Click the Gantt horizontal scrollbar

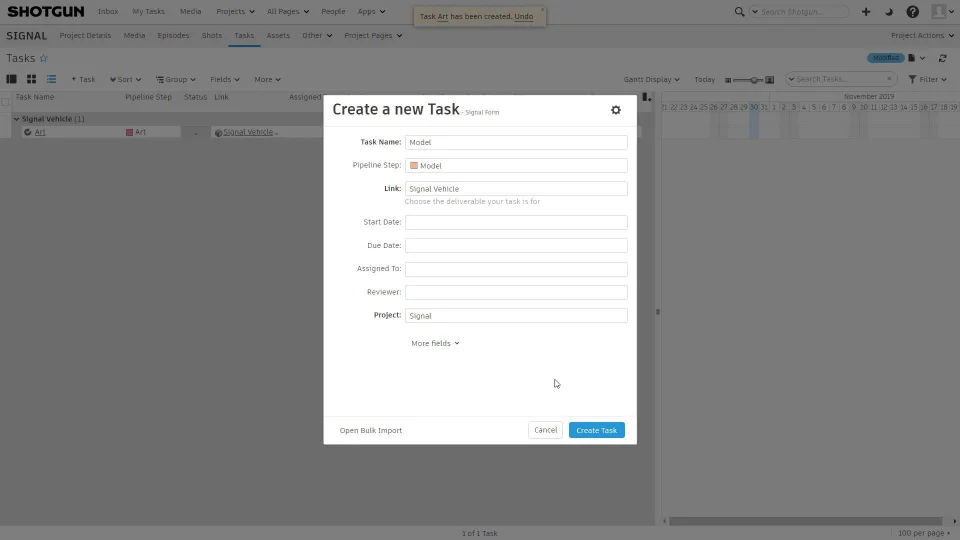[805, 522]
